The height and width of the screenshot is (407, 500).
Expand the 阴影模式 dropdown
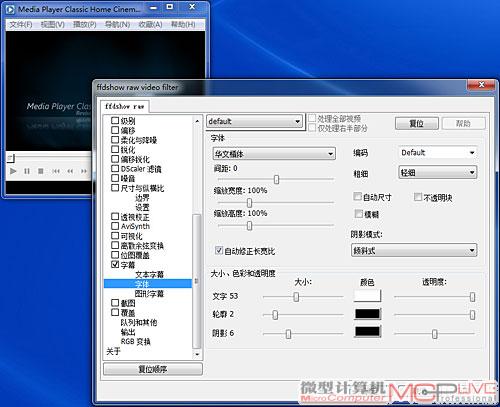(x=414, y=250)
